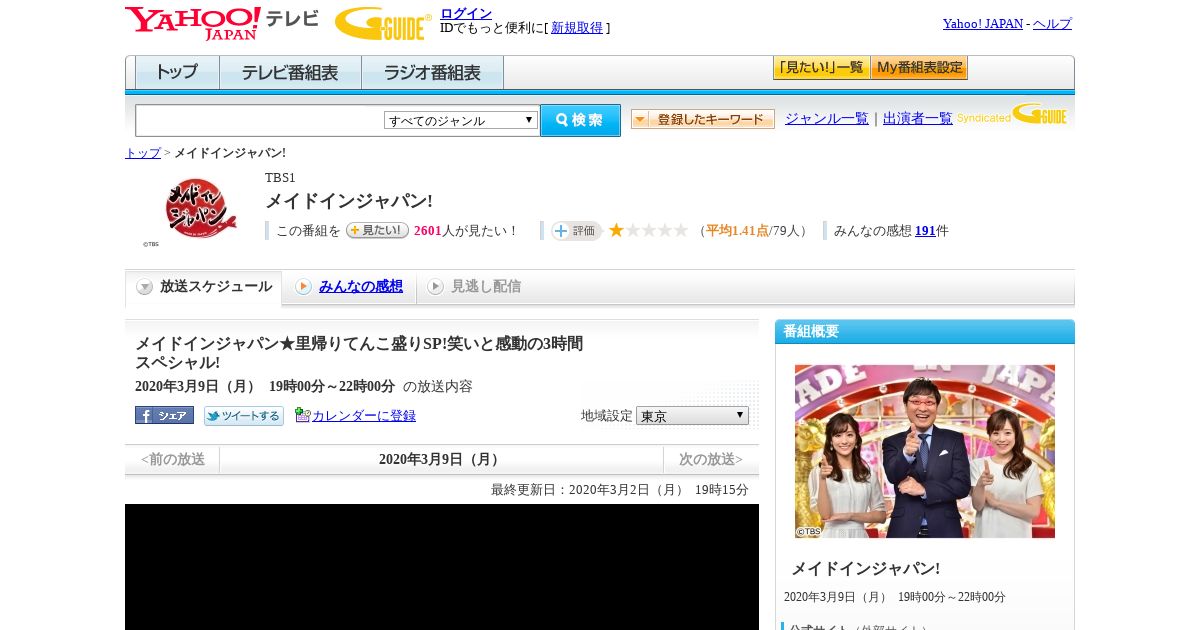Open the 「見たい!」一覧 button
This screenshot has height=630, width=1200.
pyautogui.click(x=821, y=68)
